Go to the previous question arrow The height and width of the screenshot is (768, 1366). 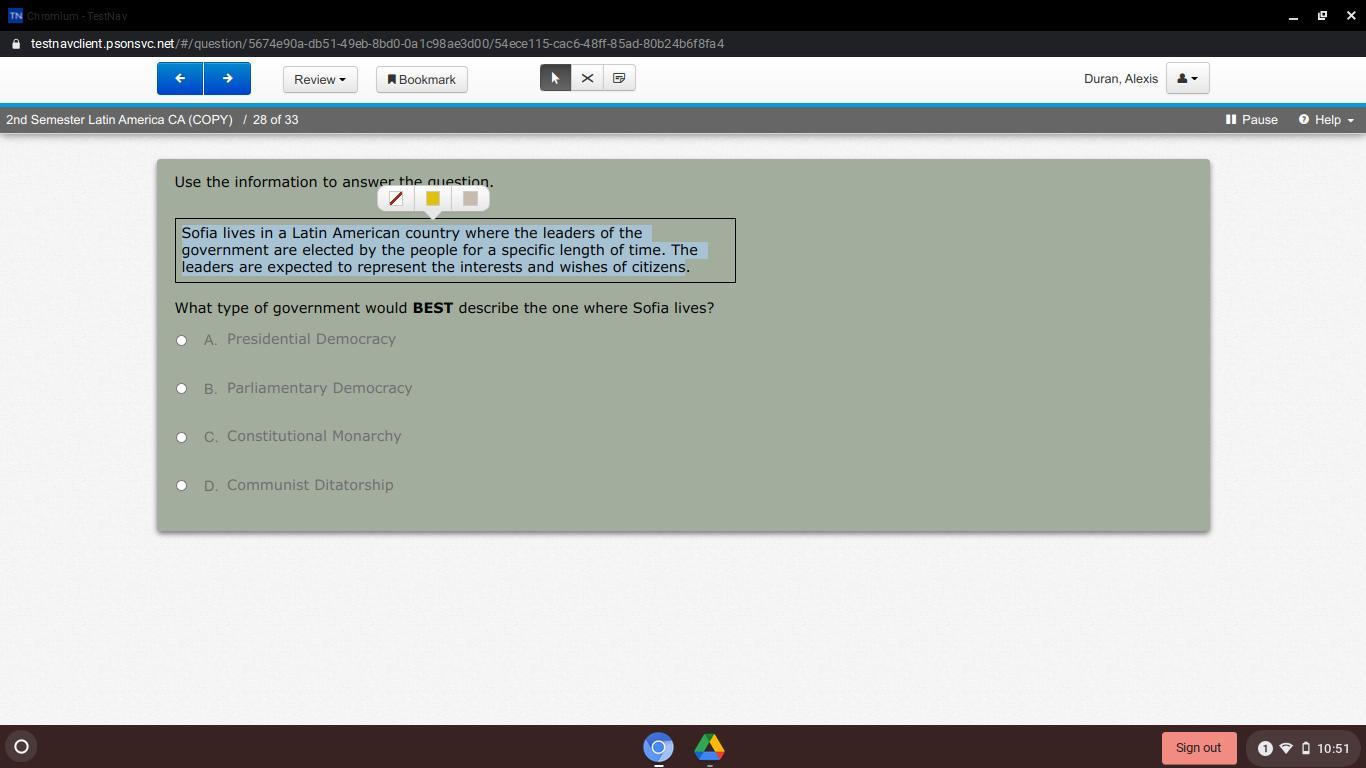[180, 79]
